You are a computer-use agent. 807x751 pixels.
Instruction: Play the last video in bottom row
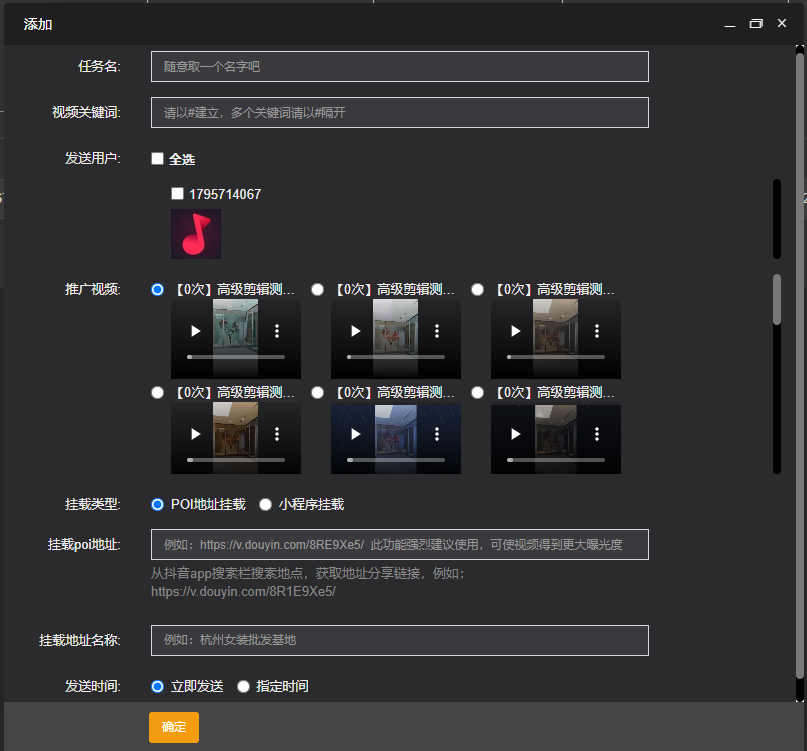[x=515, y=434]
